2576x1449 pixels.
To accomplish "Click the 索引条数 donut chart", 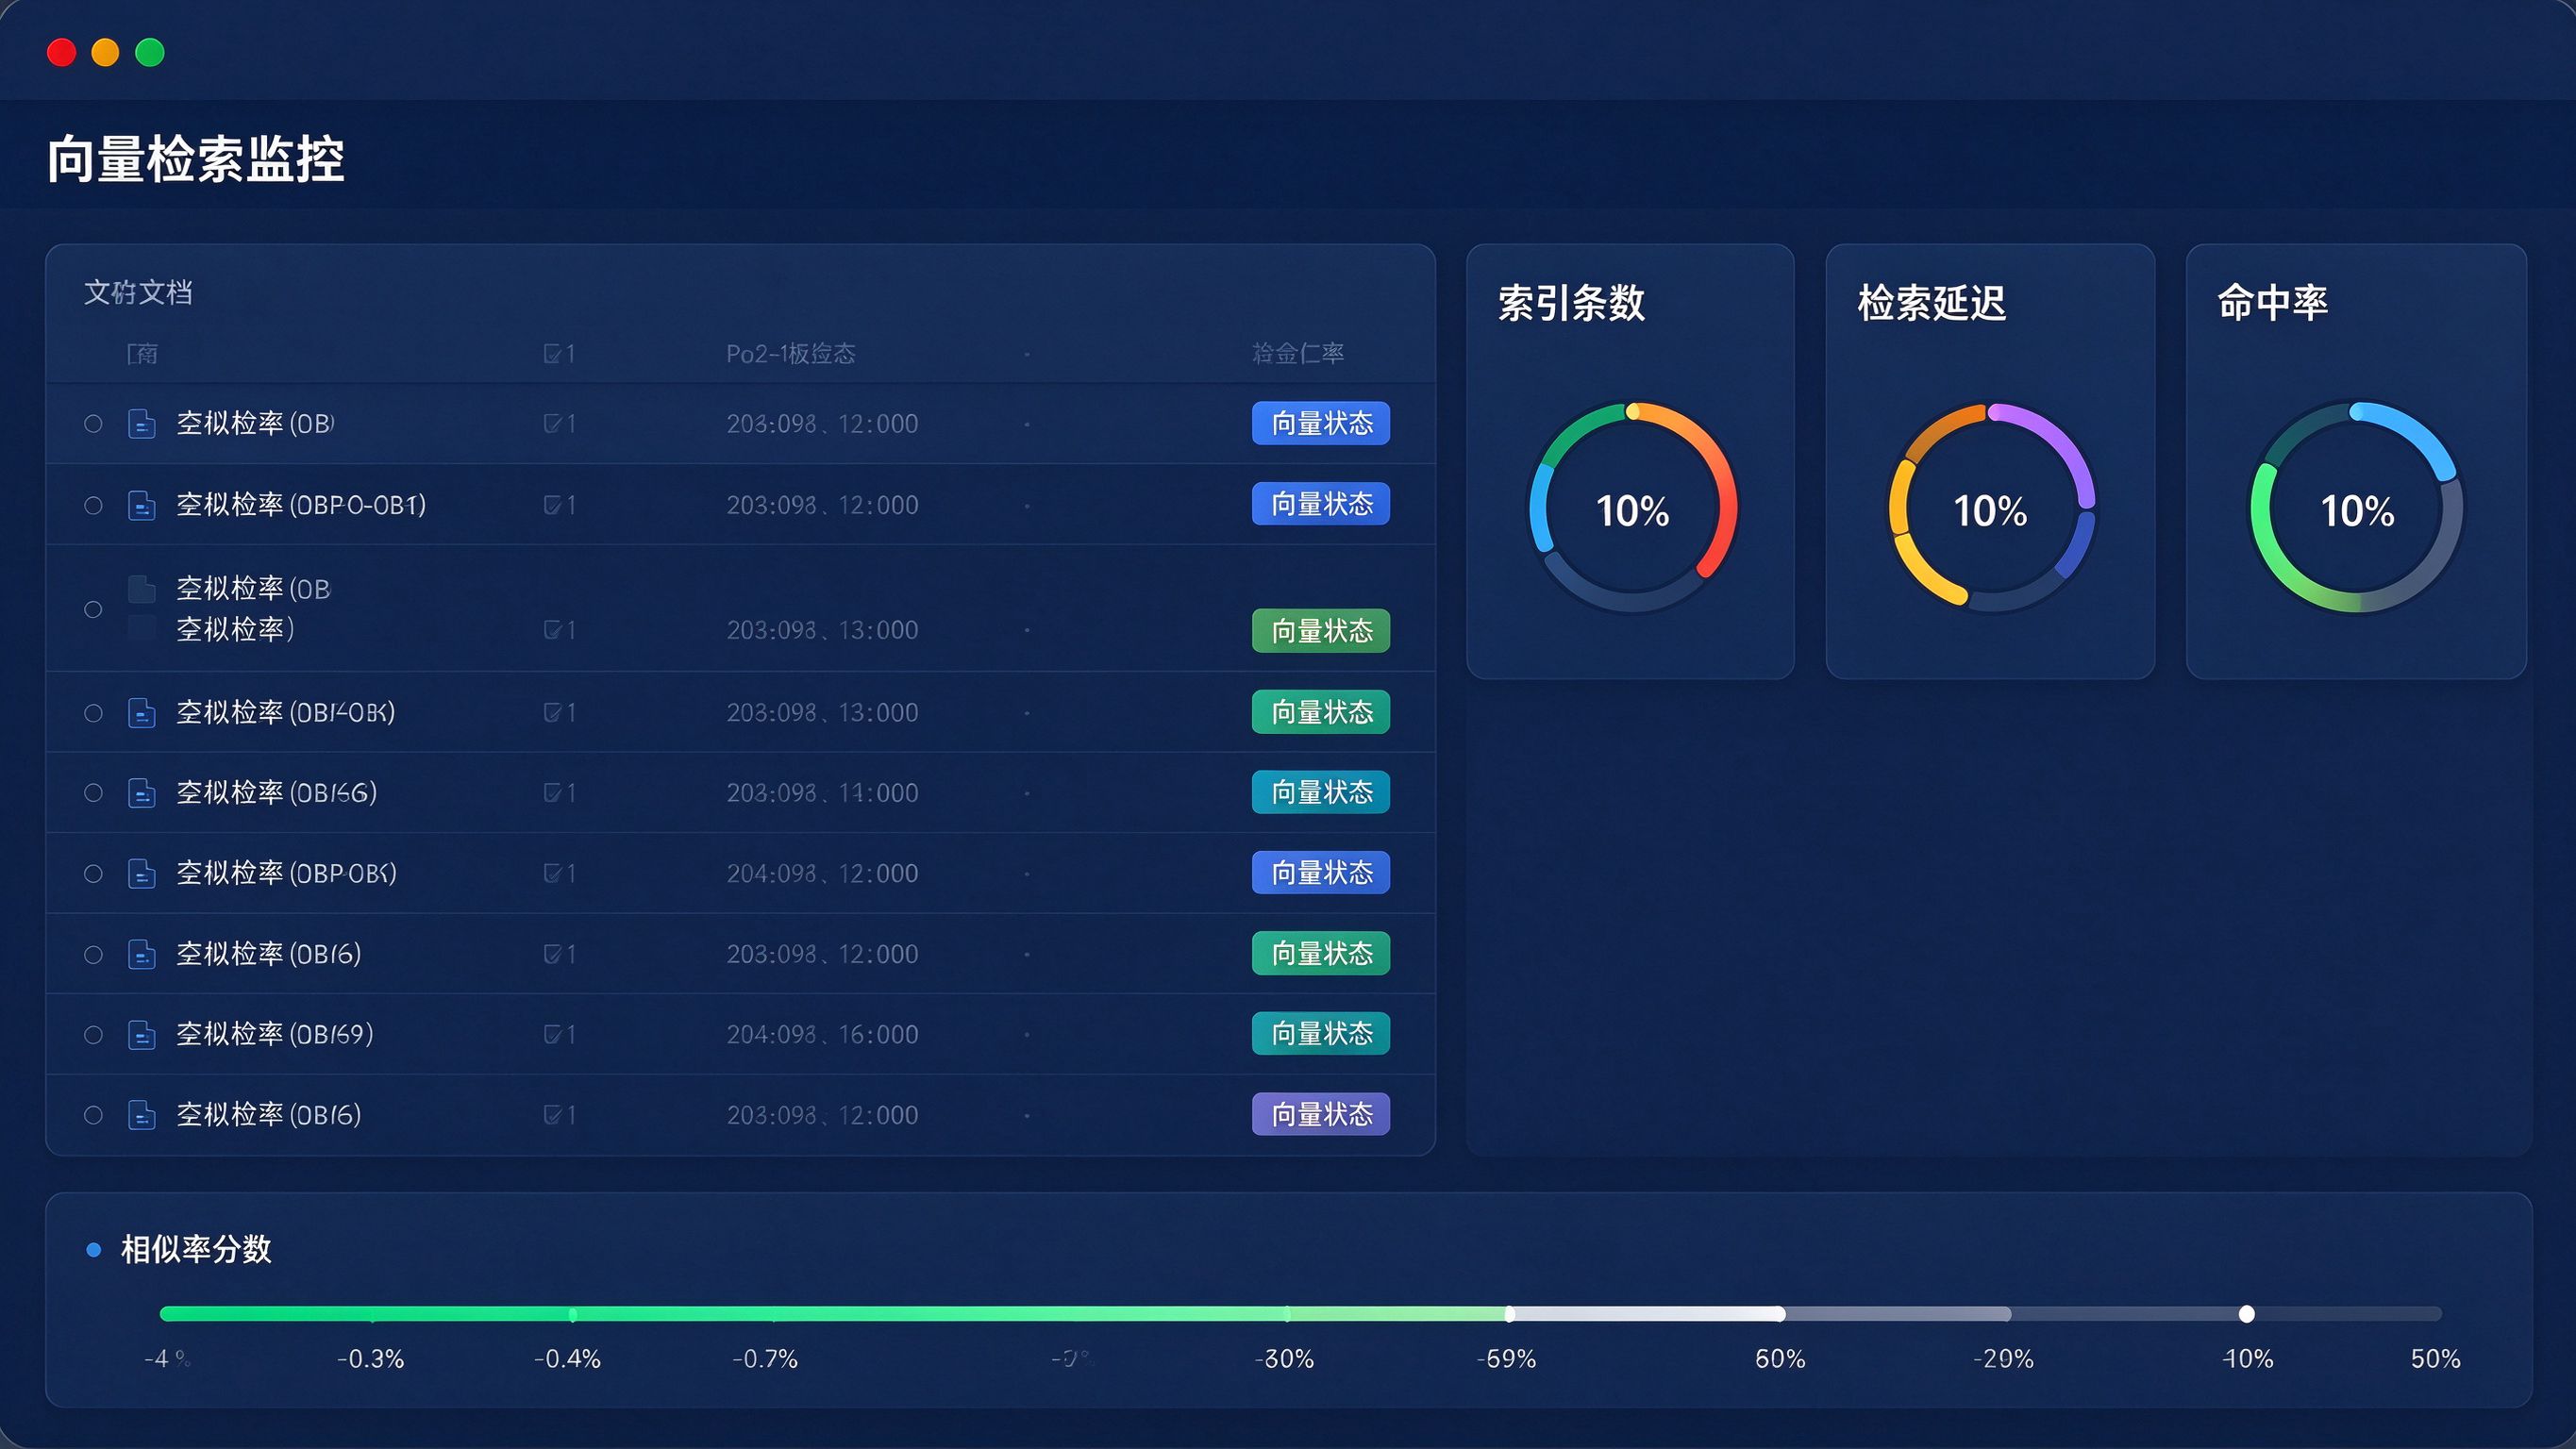I will click(1633, 508).
